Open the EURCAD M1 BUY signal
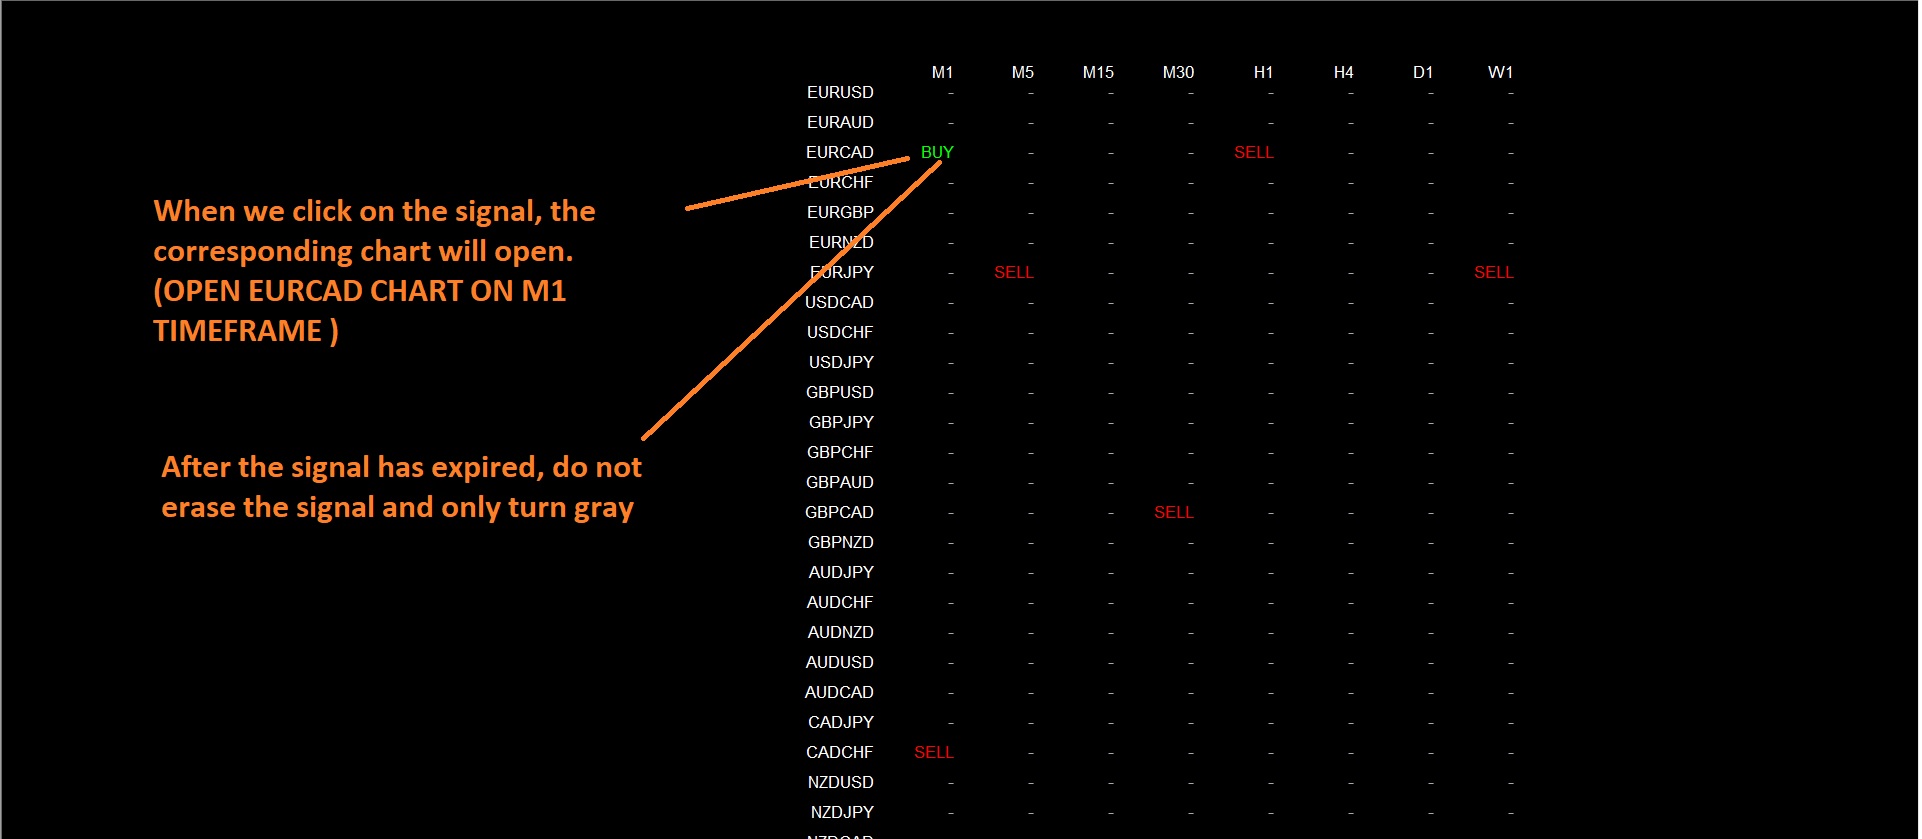The image size is (1922, 839). [937, 152]
